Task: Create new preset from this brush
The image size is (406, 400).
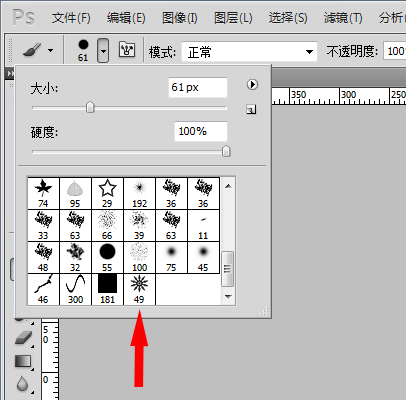Action: 251,109
